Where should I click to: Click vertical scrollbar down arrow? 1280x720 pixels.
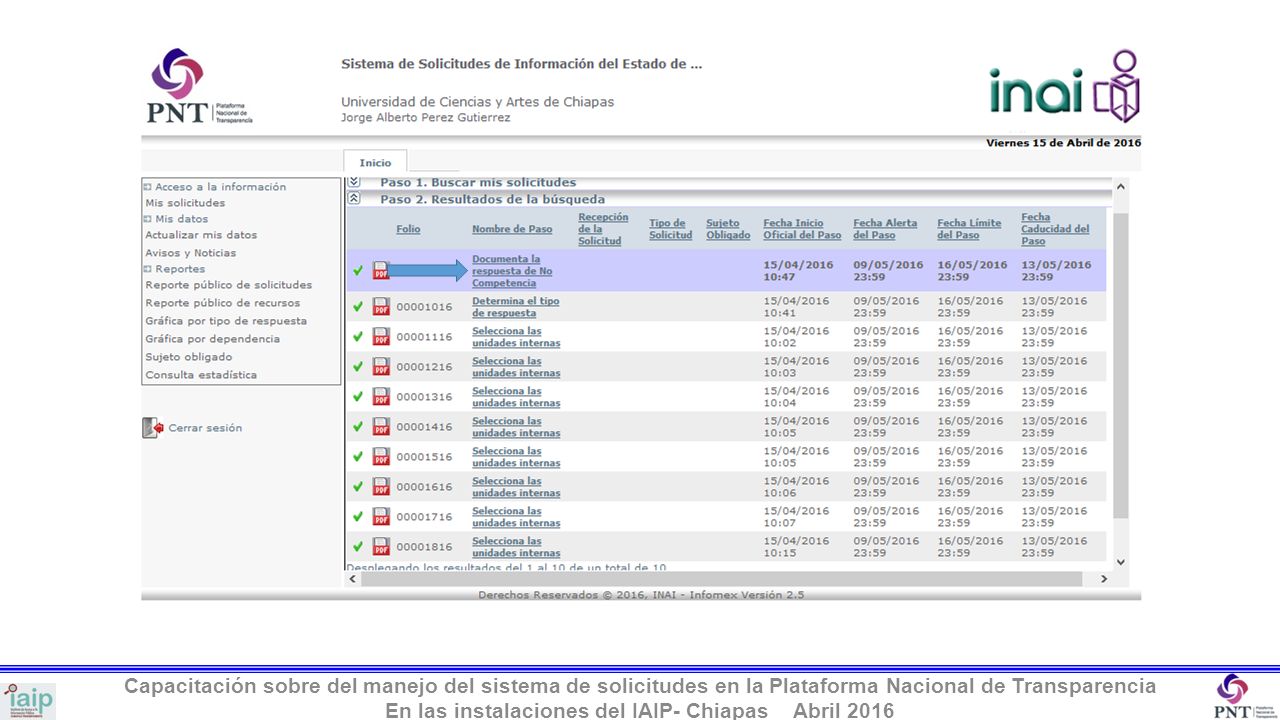pos(1120,562)
